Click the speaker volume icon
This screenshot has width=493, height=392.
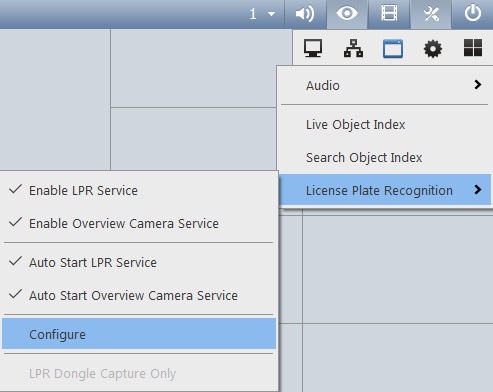tap(305, 14)
